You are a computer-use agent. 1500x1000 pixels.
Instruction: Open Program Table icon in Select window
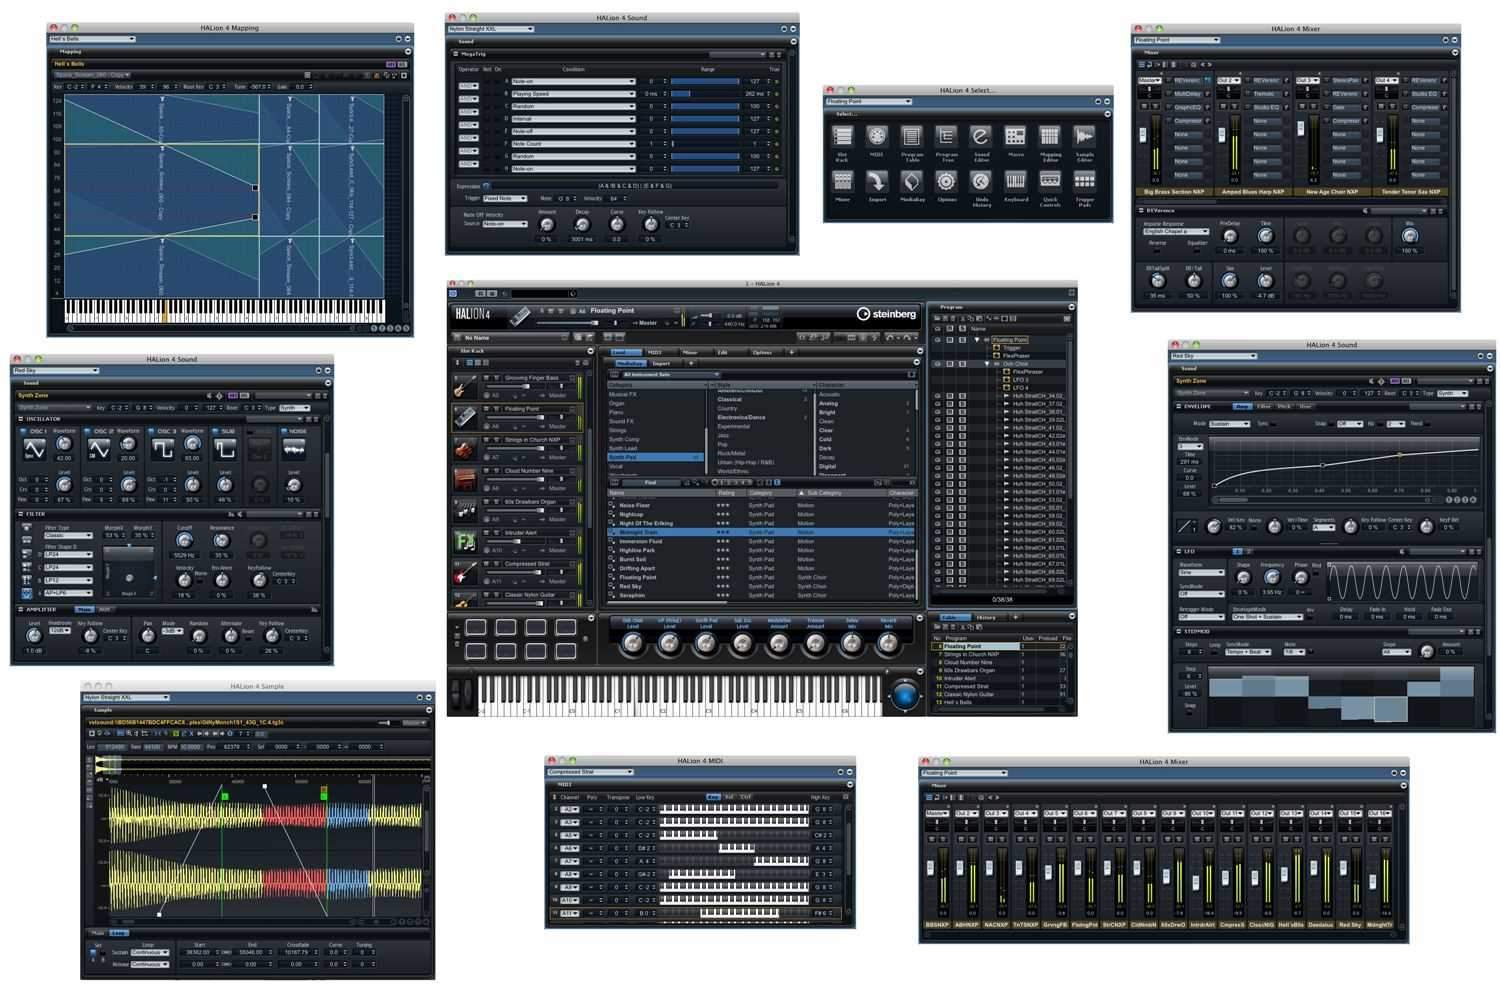pyautogui.click(x=911, y=136)
